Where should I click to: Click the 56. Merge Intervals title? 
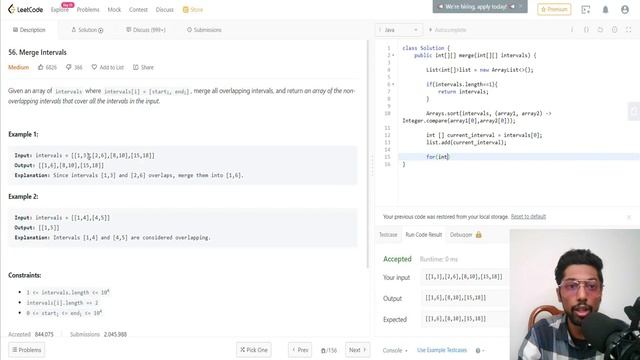pyautogui.click(x=37, y=52)
